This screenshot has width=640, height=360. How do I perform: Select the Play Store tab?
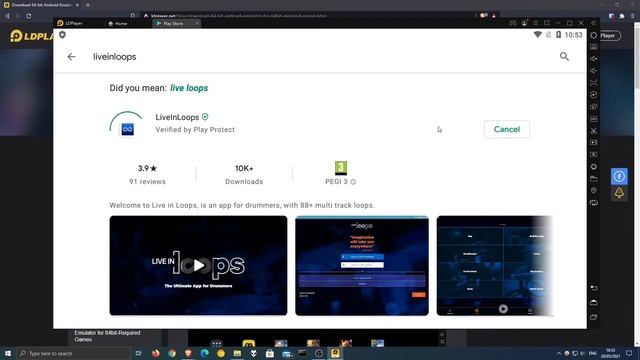pos(173,23)
